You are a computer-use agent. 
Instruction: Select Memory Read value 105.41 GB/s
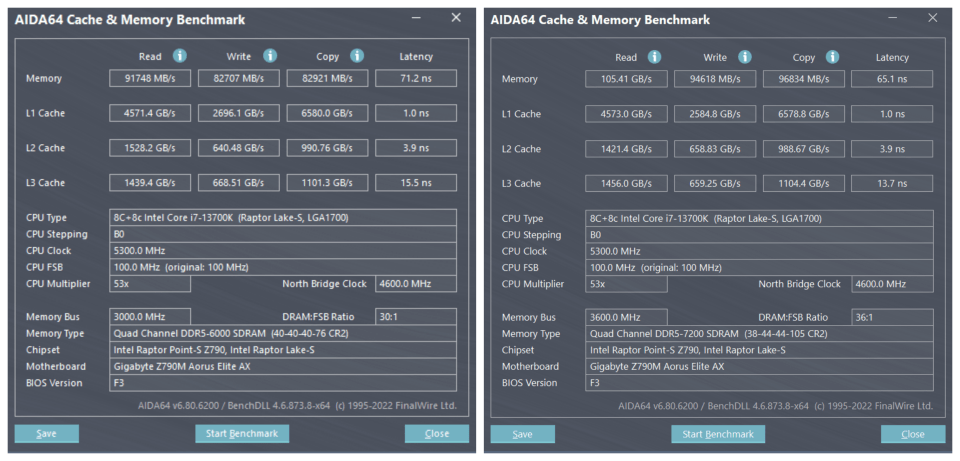[x=626, y=79]
